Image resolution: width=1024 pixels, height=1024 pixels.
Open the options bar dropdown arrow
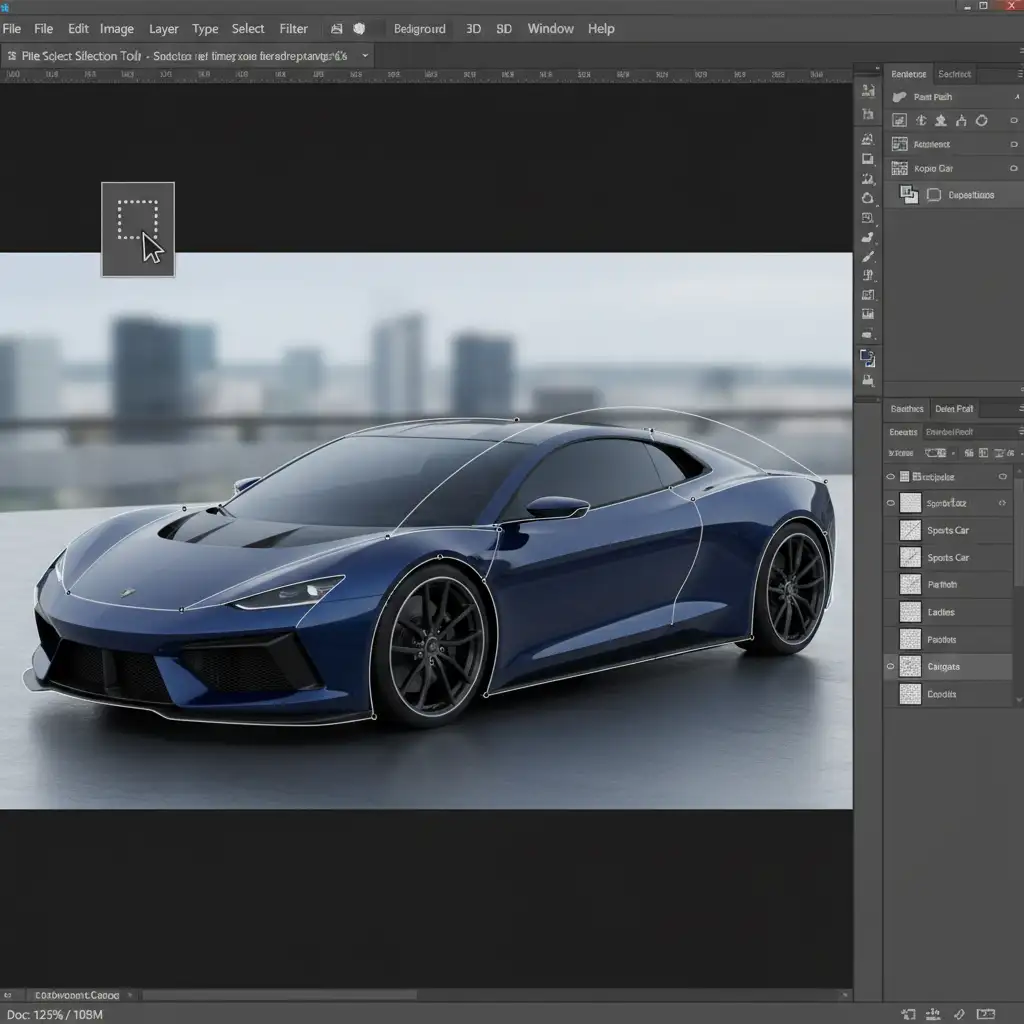(364, 56)
